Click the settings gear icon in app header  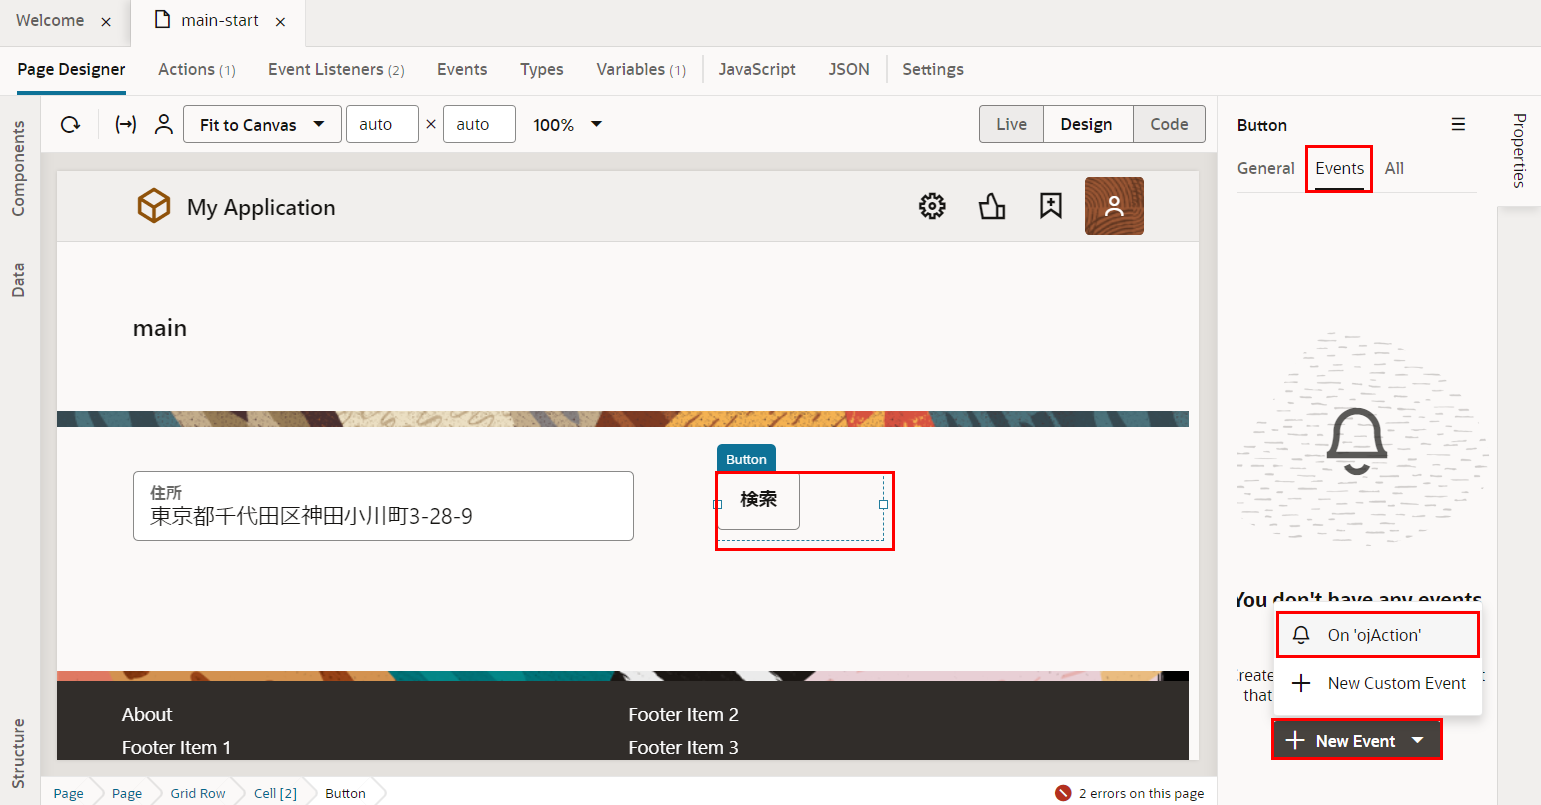[932, 207]
